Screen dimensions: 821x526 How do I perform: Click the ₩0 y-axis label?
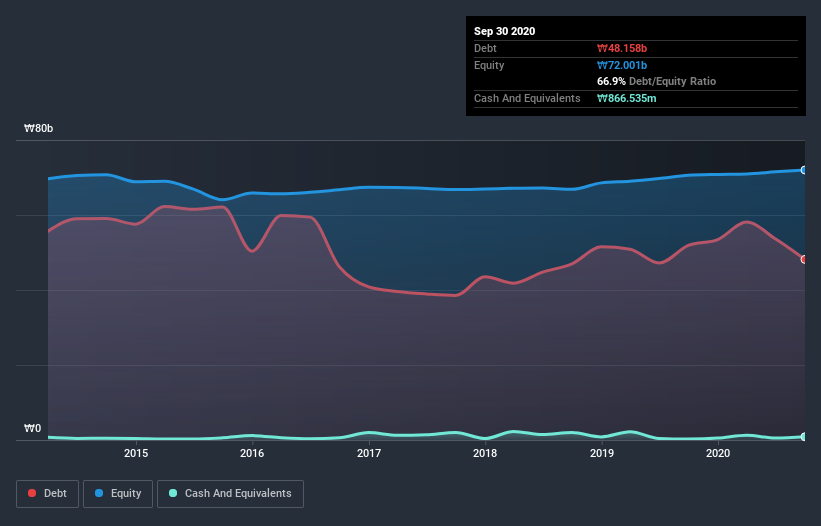[32, 428]
